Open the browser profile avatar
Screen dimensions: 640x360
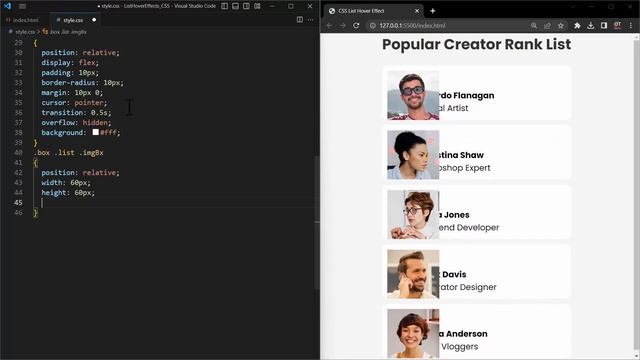618,25
